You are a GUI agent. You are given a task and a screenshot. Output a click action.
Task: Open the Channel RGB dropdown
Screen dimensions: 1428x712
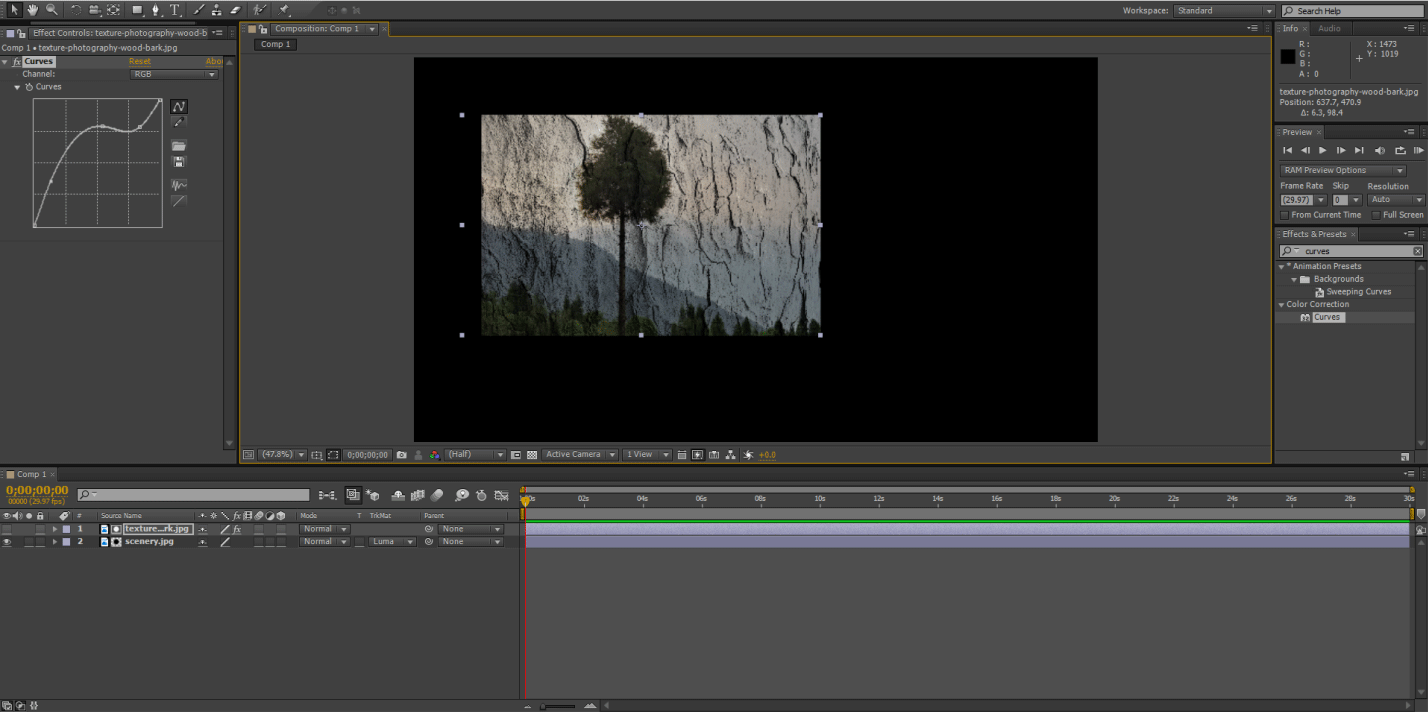tap(174, 74)
